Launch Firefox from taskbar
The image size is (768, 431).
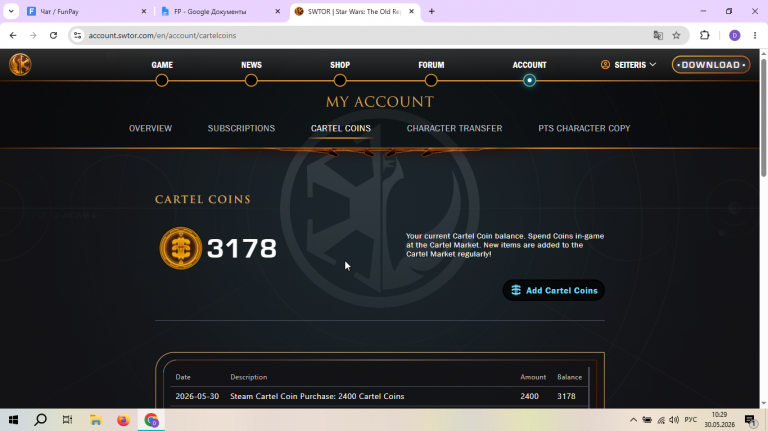[123, 420]
